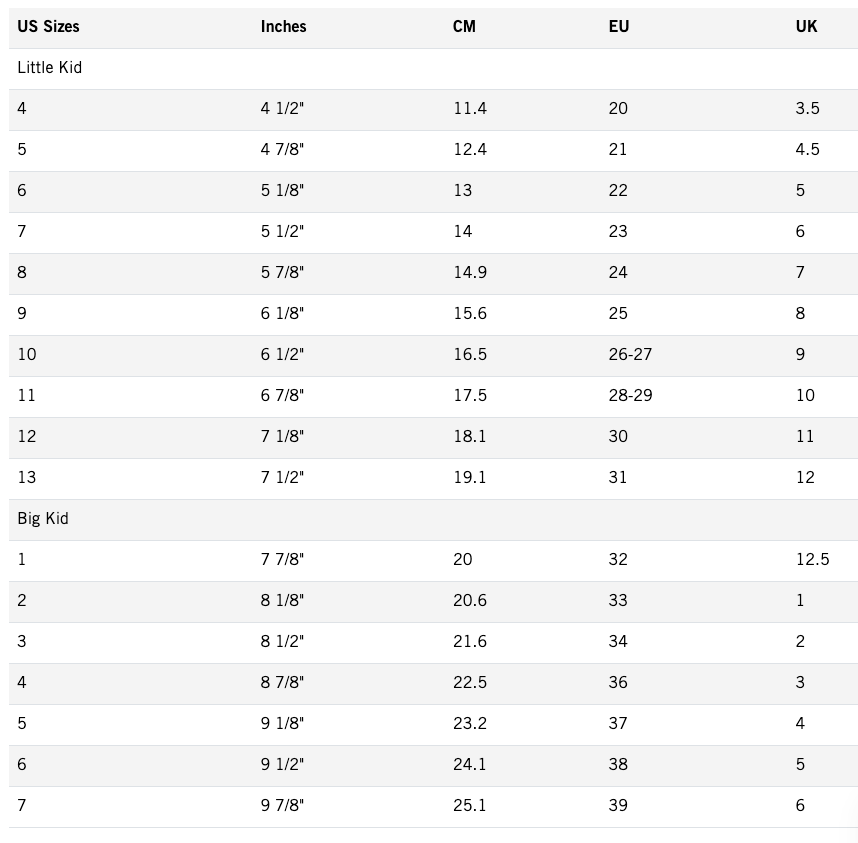Image resolution: width=858 pixels, height=843 pixels.
Task: Click the 20.6 CM value
Action: 469,600
